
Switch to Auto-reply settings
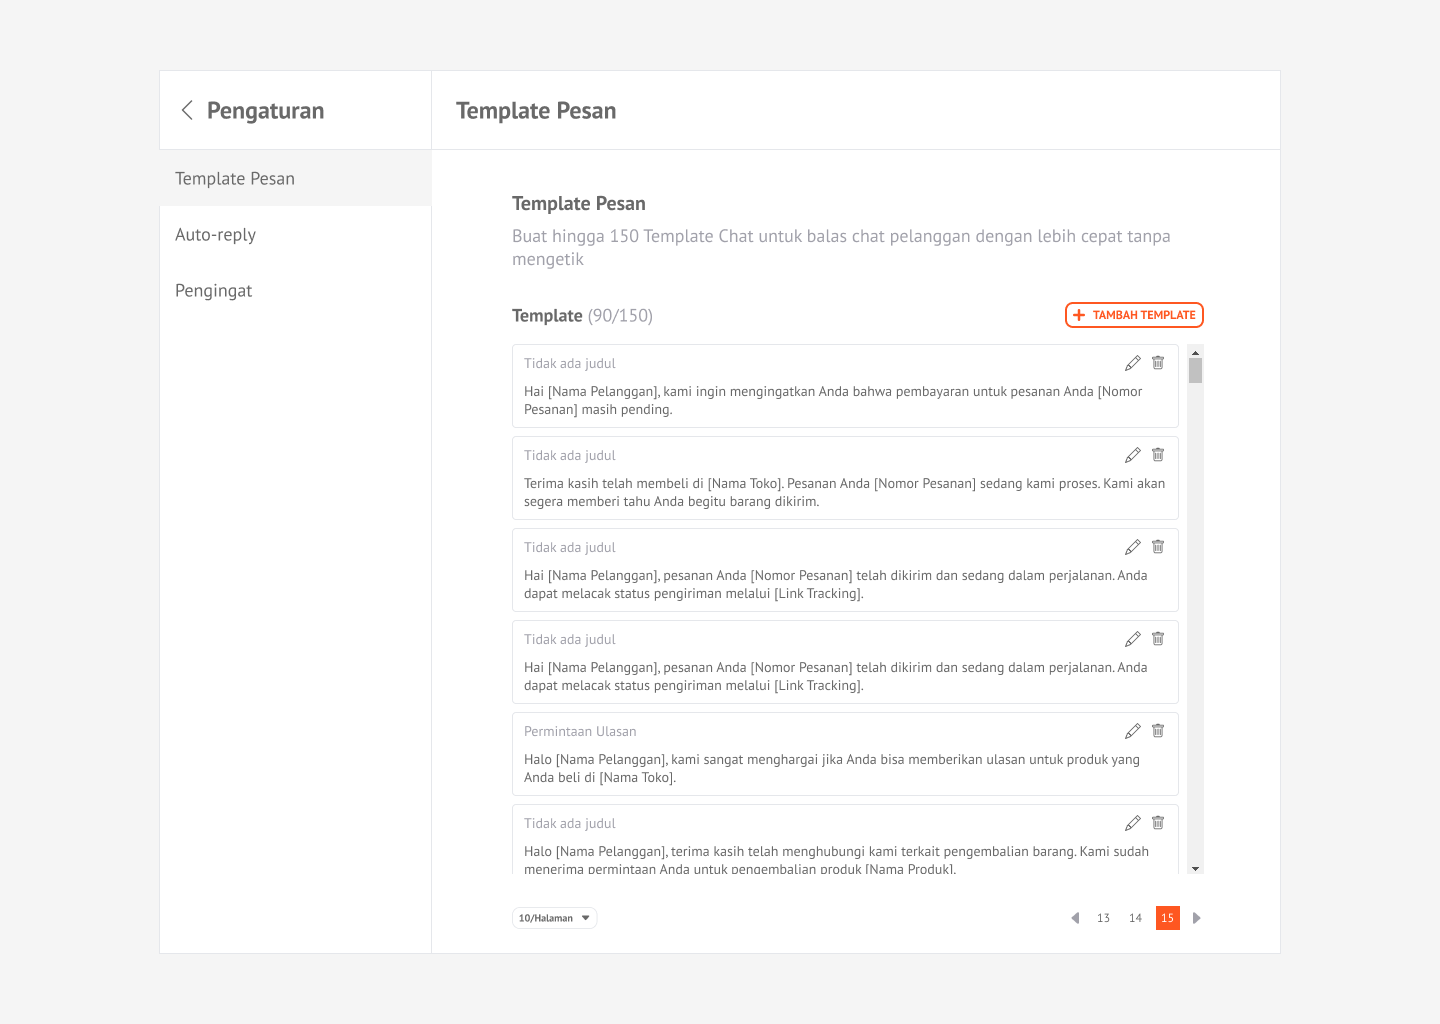coord(216,235)
